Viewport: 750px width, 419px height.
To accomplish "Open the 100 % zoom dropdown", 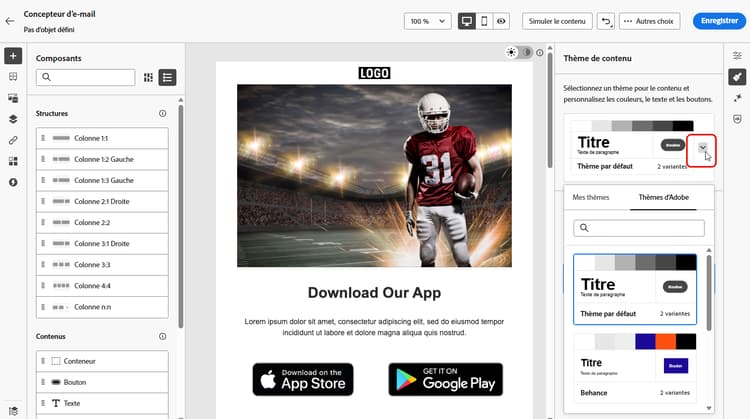I will pyautogui.click(x=428, y=21).
